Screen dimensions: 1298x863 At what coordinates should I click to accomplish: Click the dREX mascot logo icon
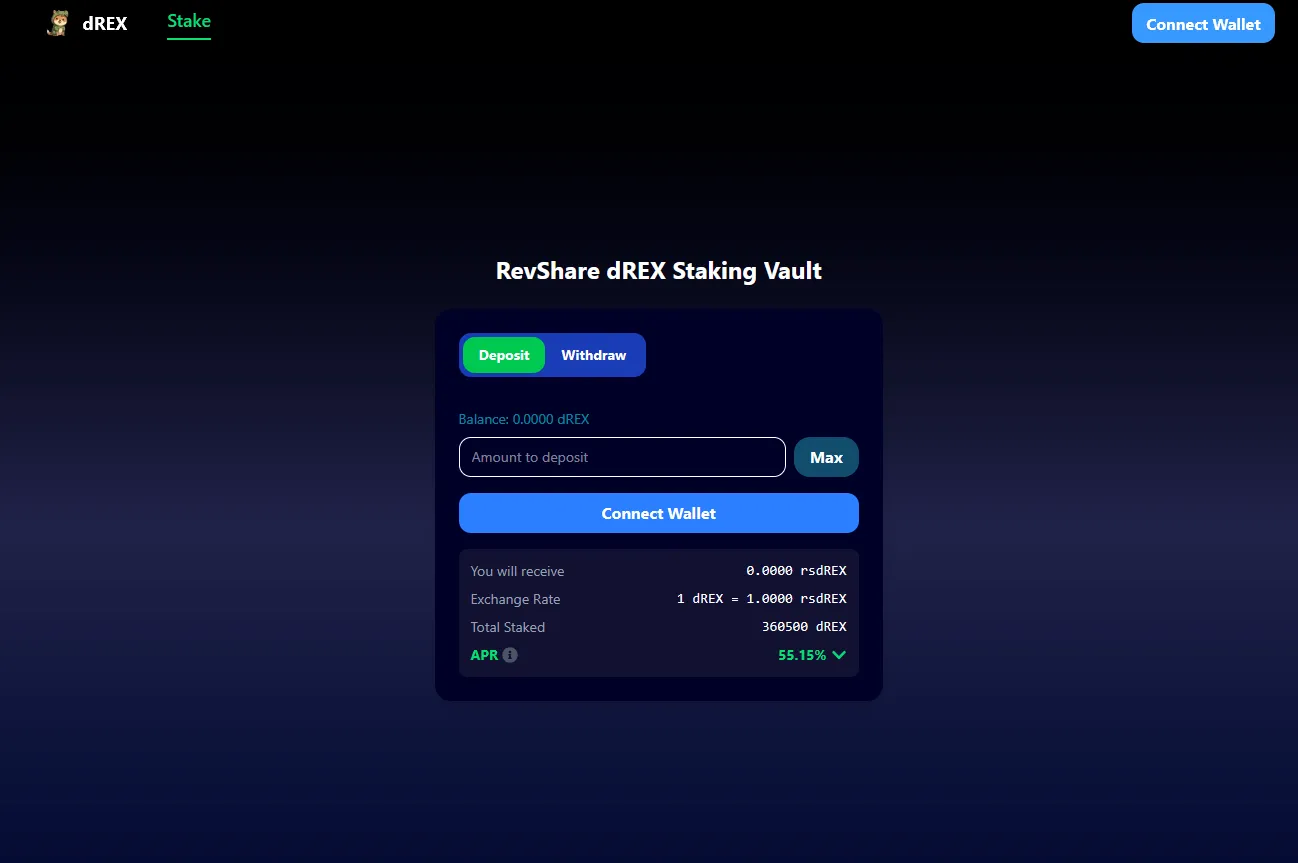click(58, 23)
